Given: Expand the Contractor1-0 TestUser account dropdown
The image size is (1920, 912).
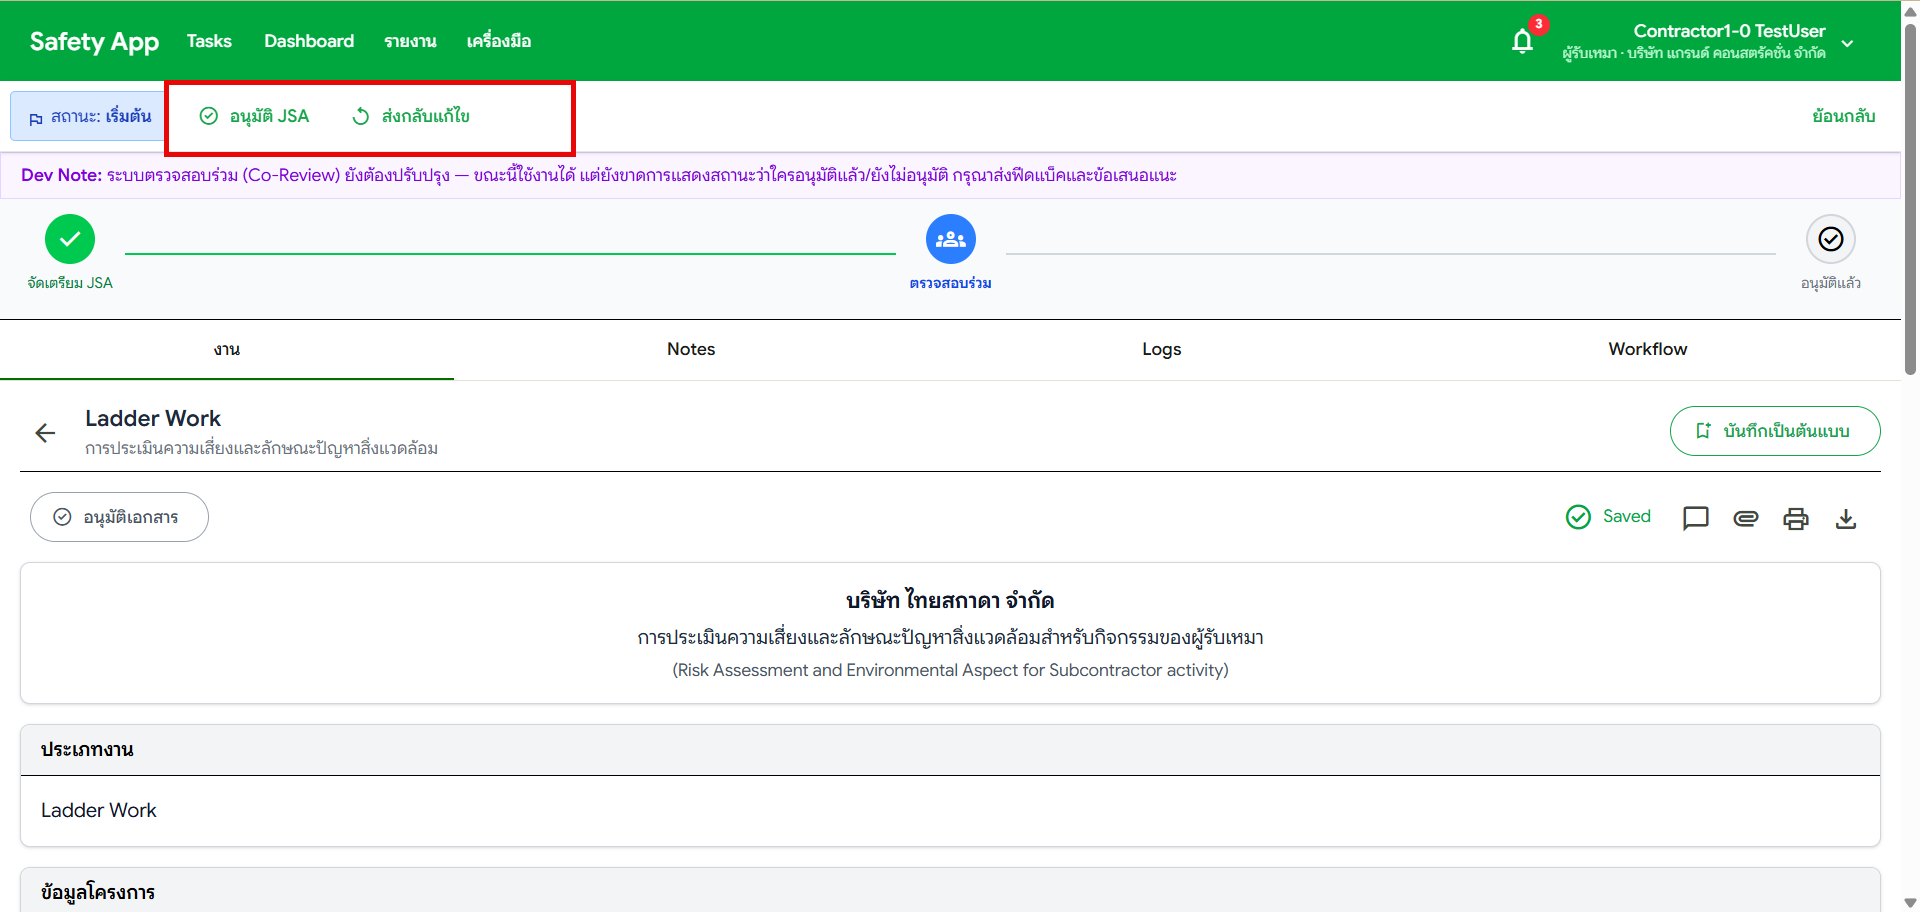Looking at the screenshot, I should (1846, 42).
